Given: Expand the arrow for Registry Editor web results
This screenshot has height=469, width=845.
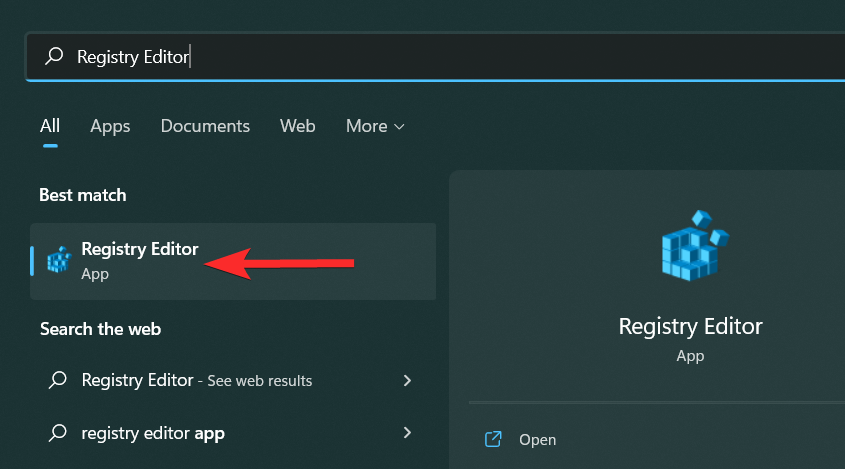Looking at the screenshot, I should coord(407,380).
